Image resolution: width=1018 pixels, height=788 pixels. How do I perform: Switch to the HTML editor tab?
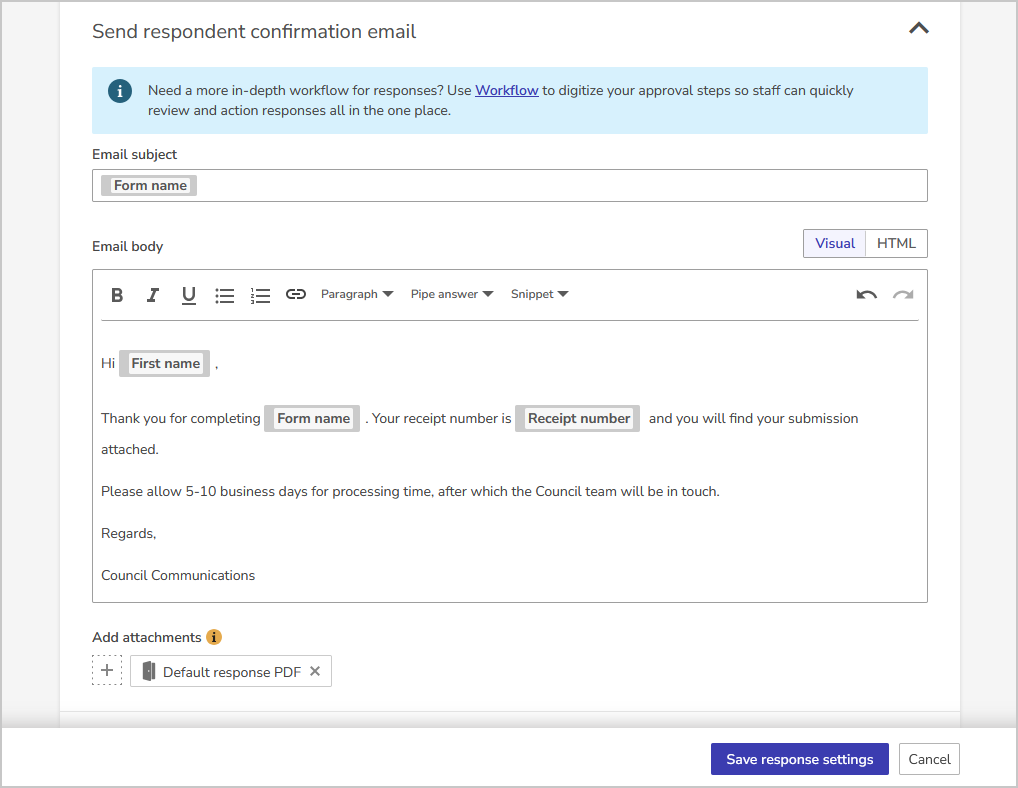tap(896, 243)
